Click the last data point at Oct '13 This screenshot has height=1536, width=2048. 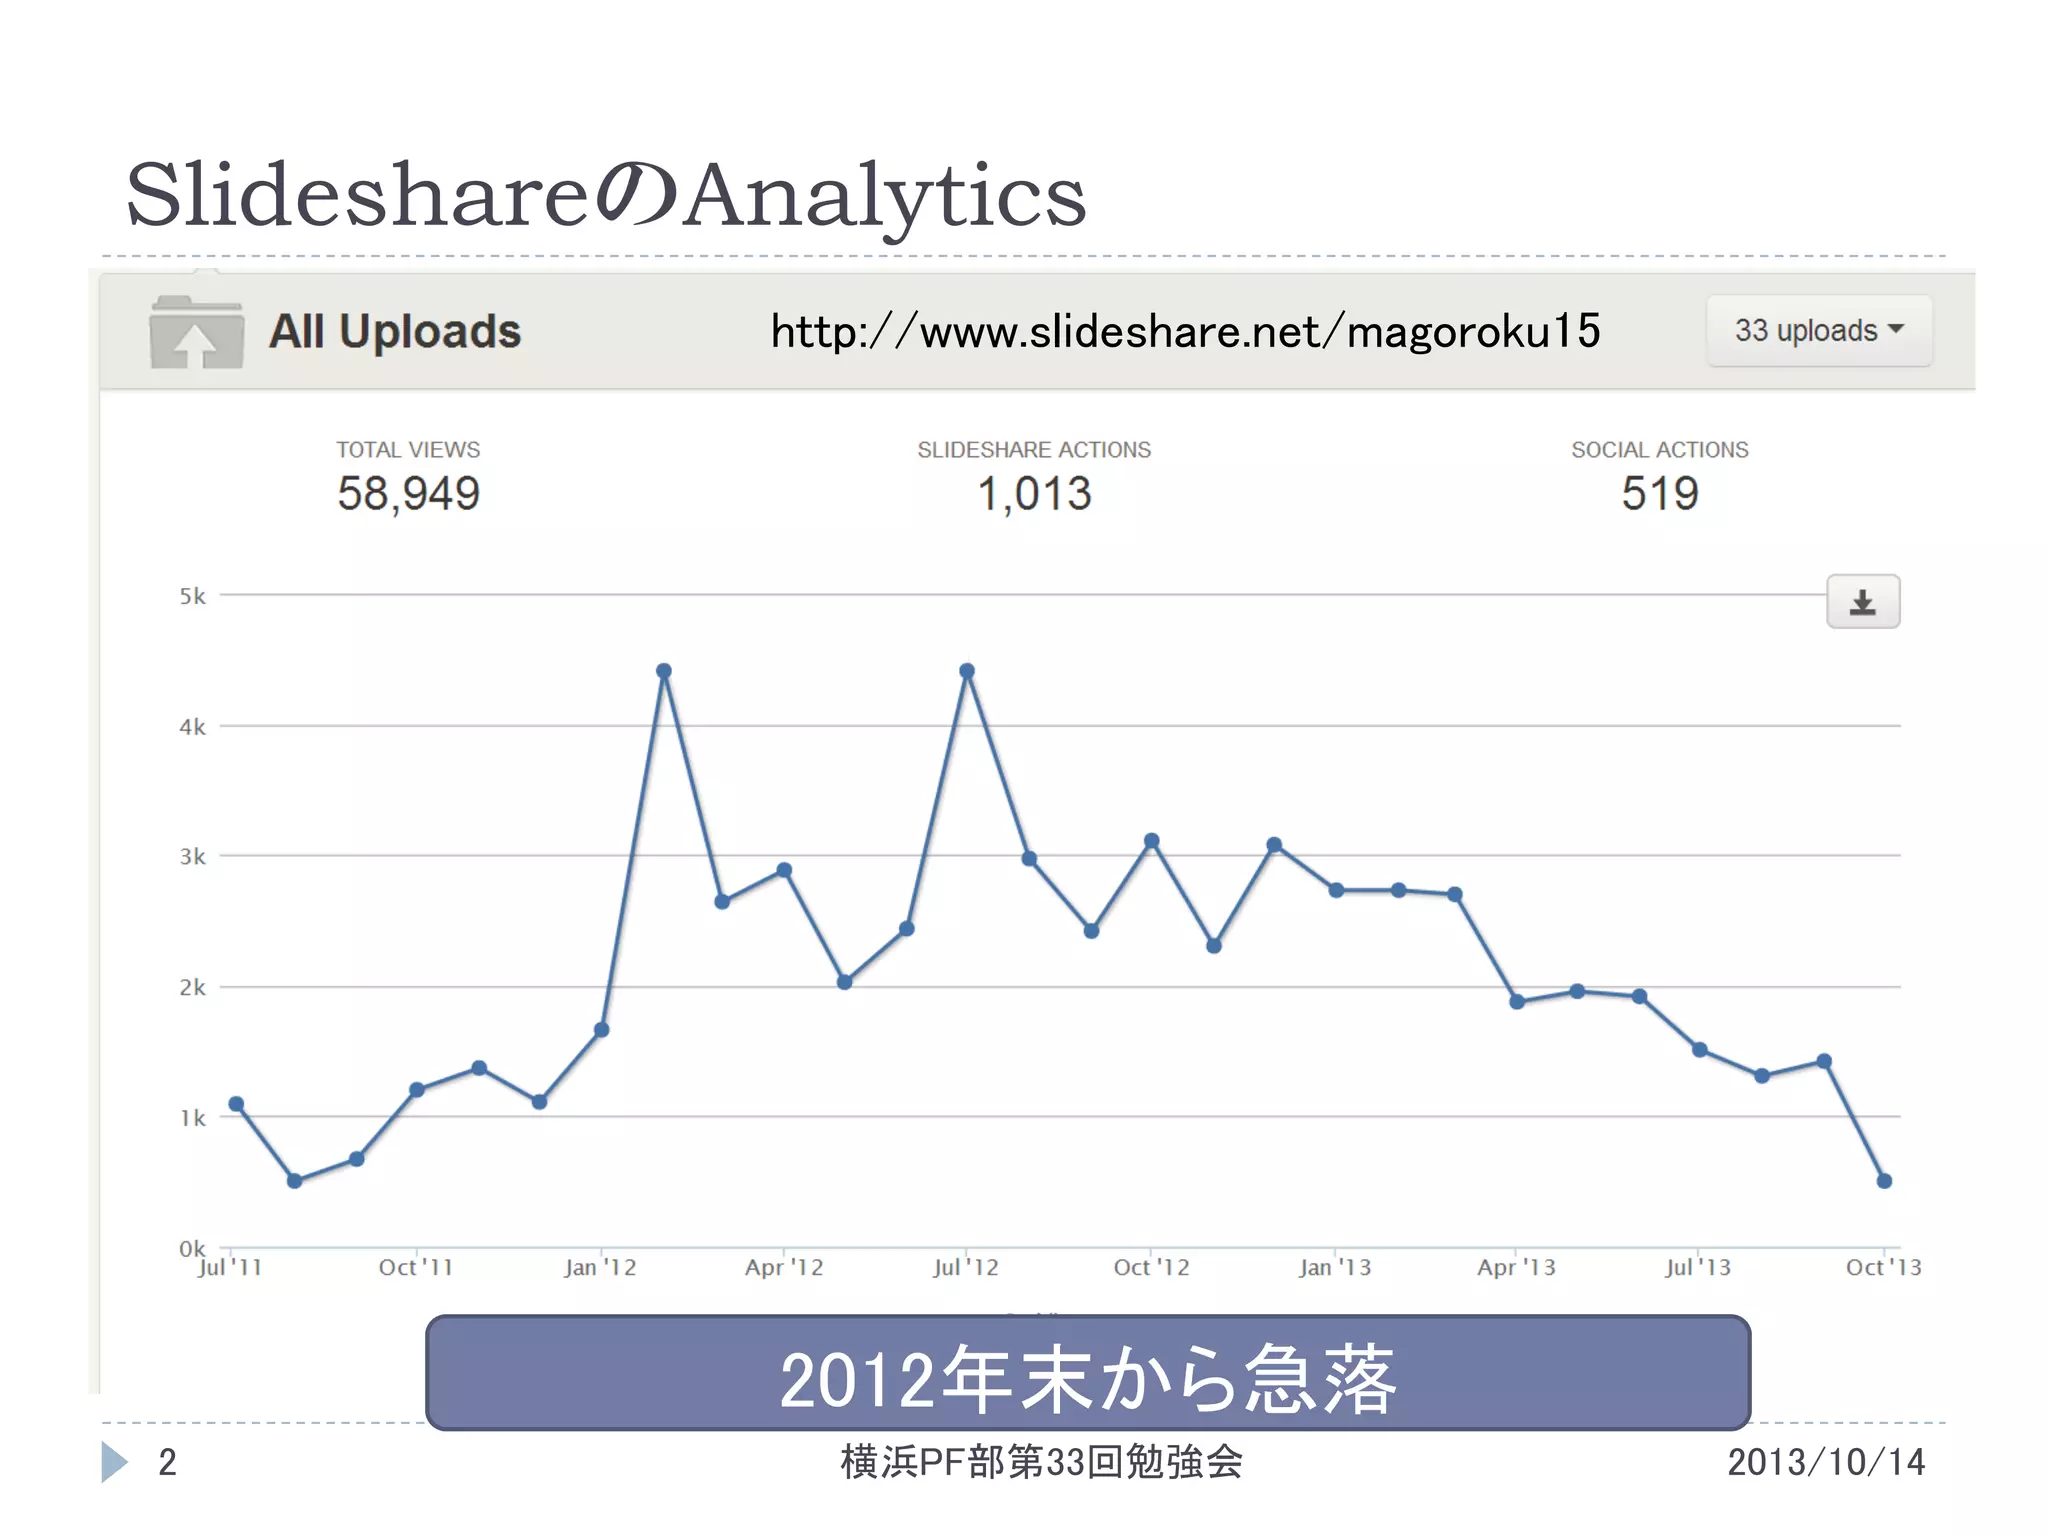tap(1884, 1181)
